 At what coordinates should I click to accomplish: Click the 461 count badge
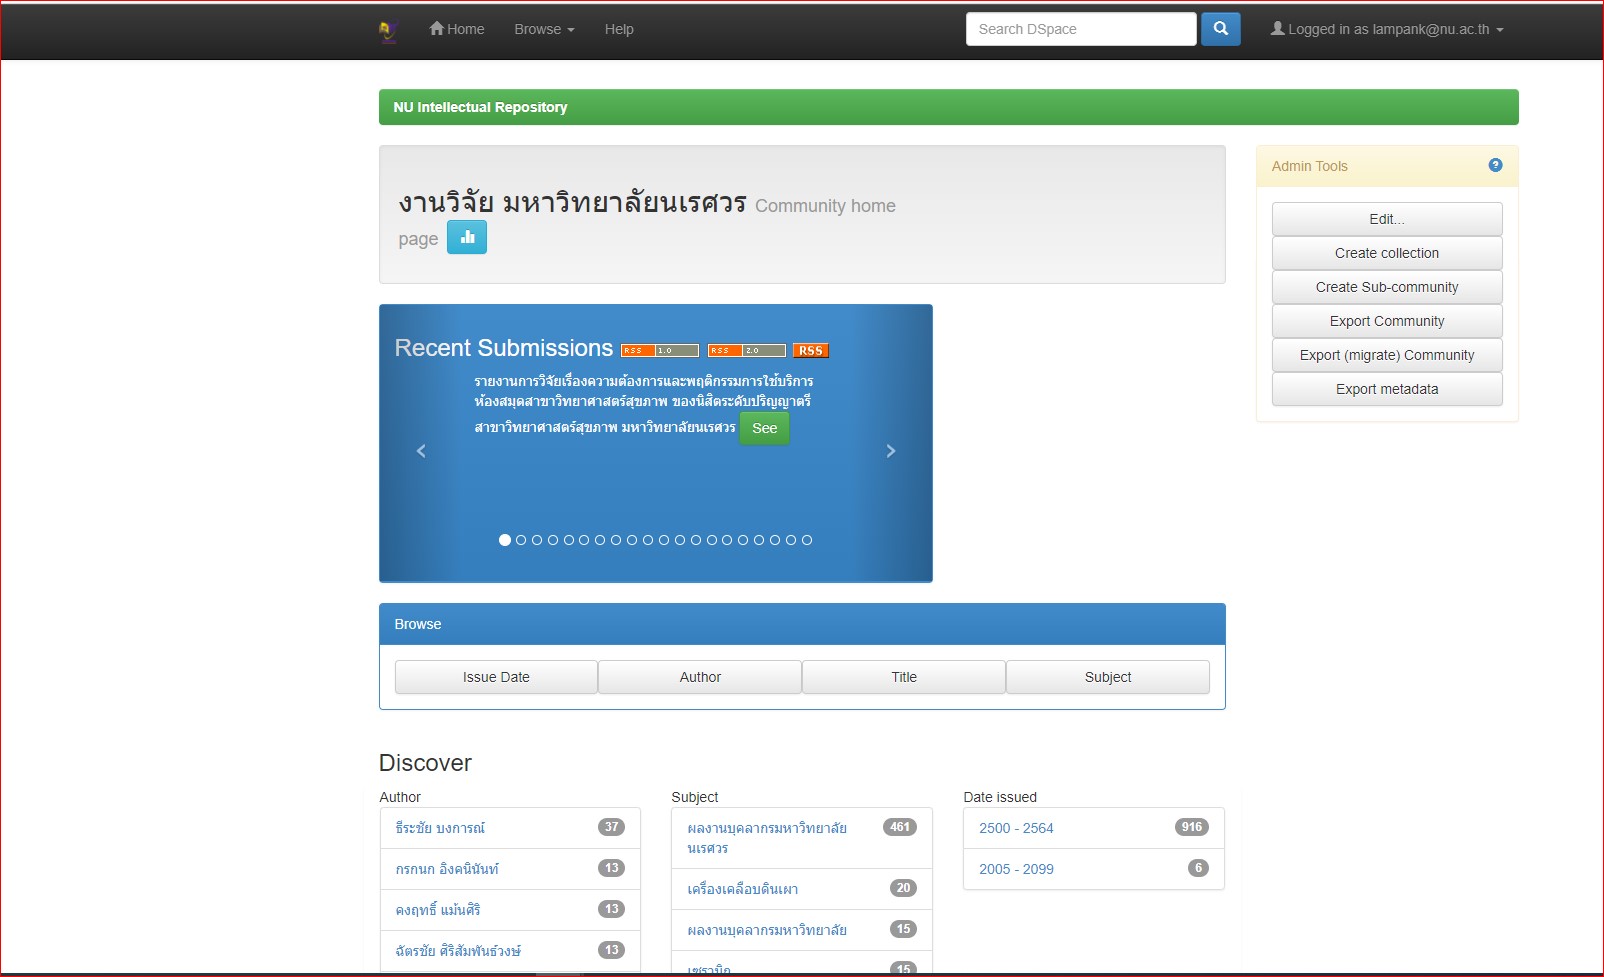click(x=900, y=827)
